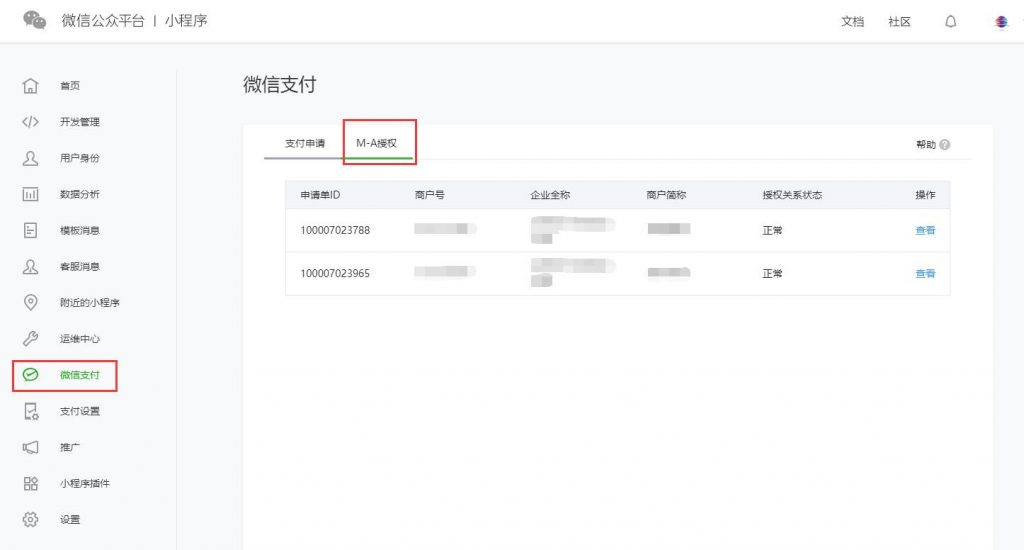Click the help question mark icon

coord(944,144)
